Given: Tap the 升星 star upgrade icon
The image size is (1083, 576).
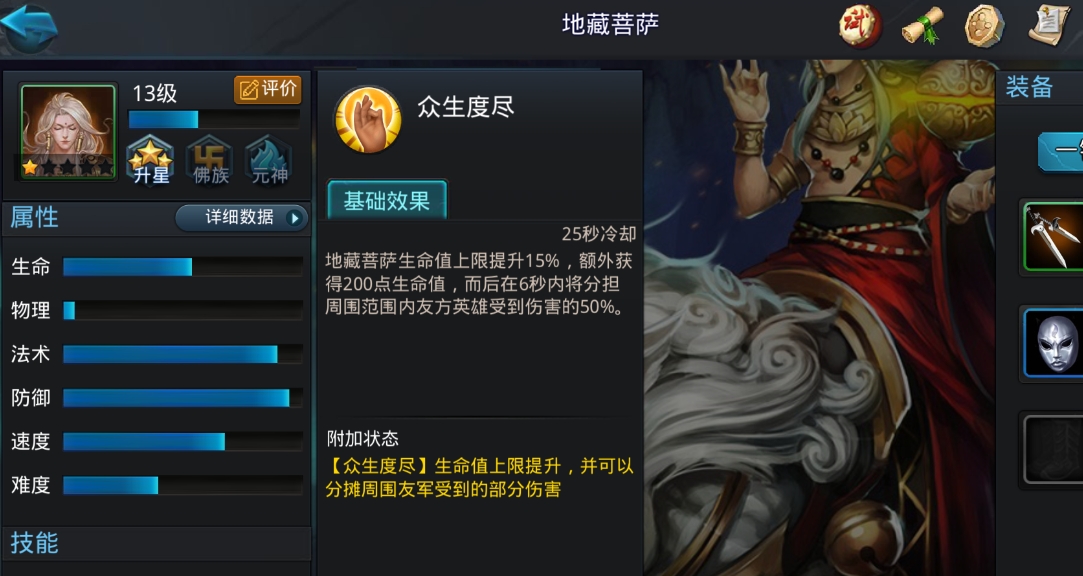Looking at the screenshot, I should [x=151, y=160].
